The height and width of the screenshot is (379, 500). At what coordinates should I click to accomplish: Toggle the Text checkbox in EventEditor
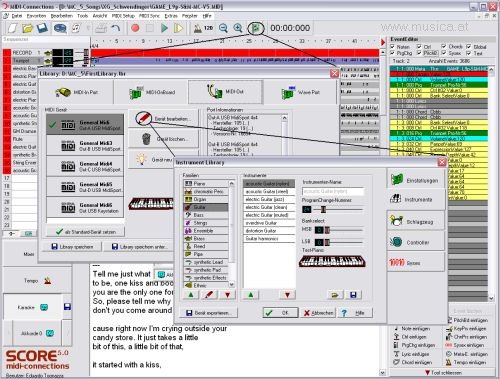469,53
